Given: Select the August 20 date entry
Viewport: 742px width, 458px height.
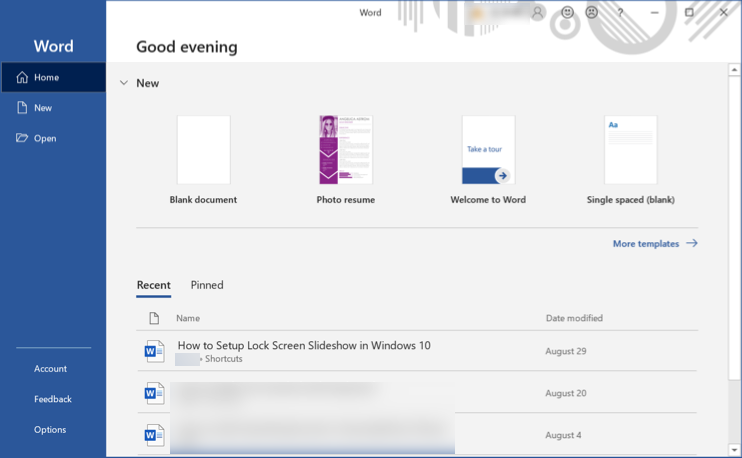Looking at the screenshot, I should (x=565, y=393).
